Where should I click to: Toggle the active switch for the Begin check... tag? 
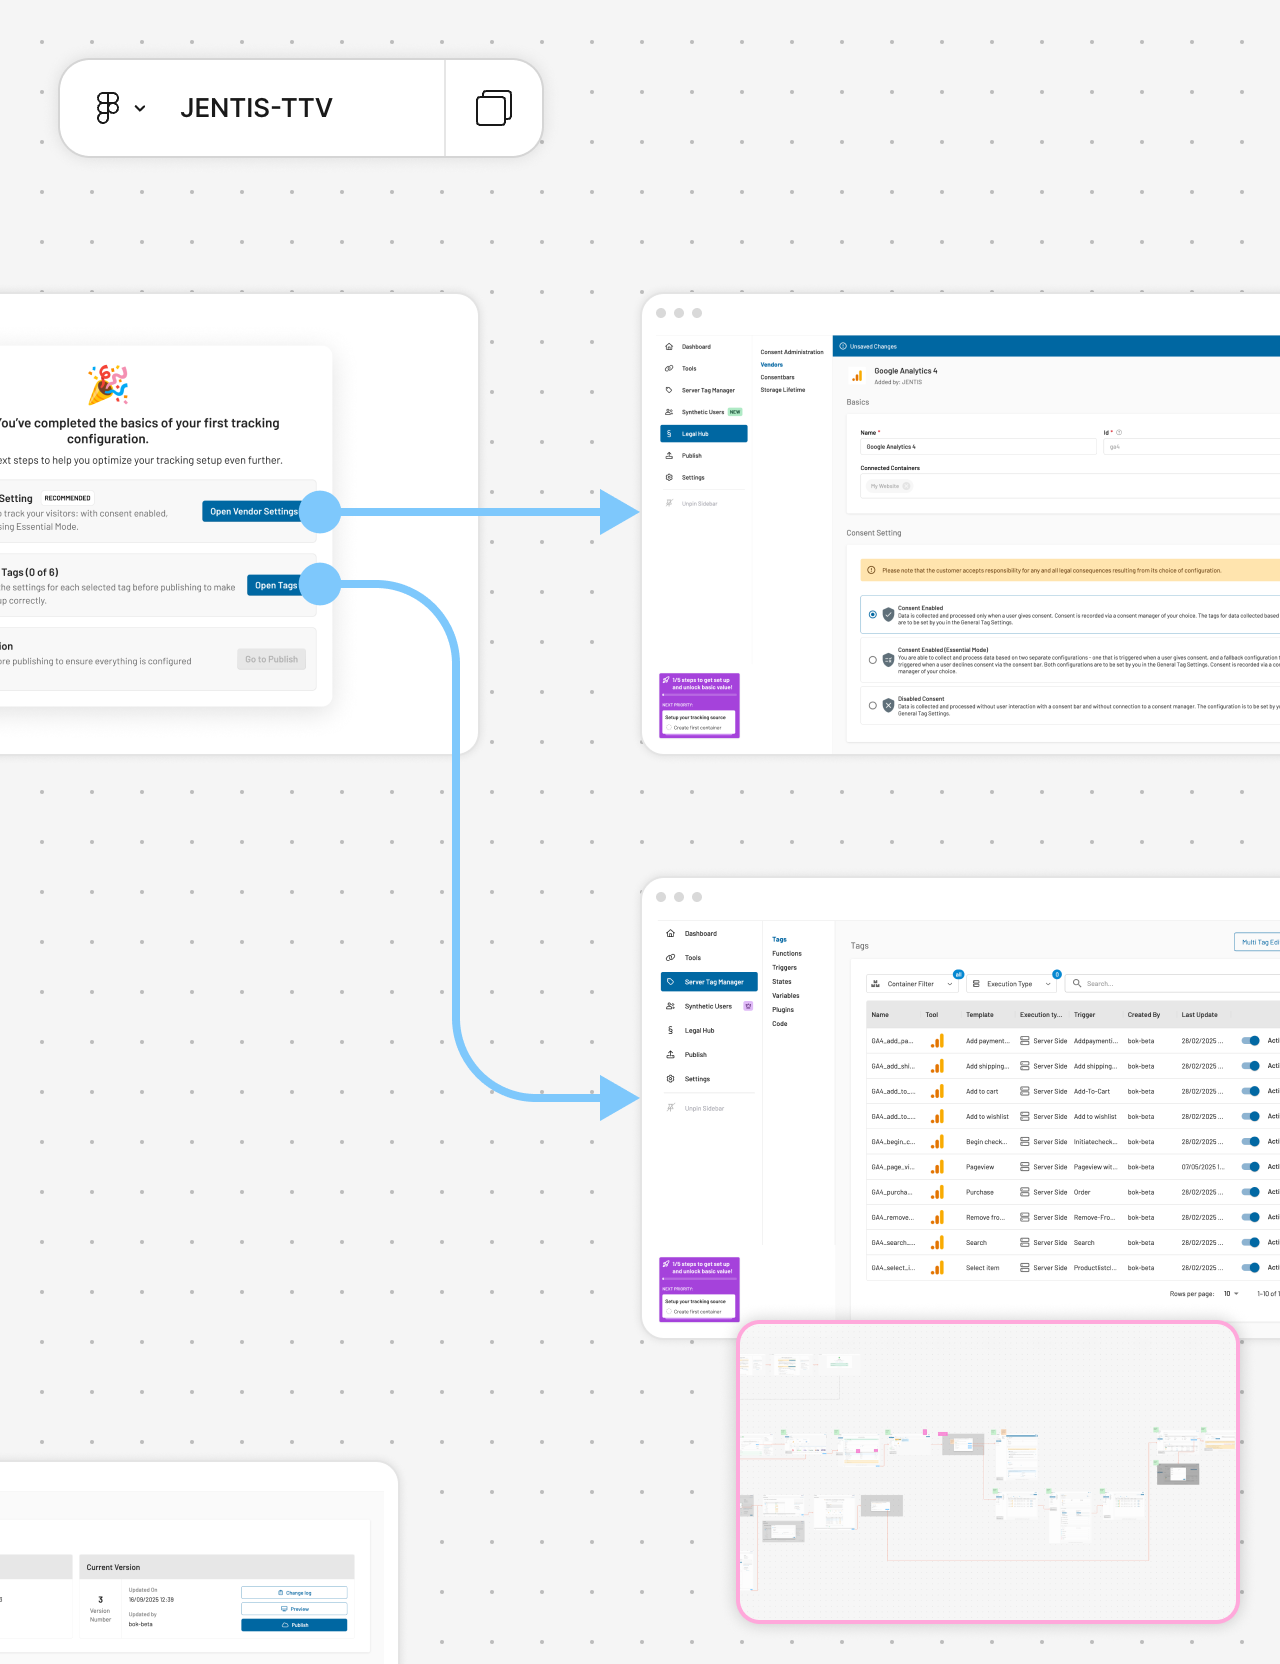pos(1251,1141)
